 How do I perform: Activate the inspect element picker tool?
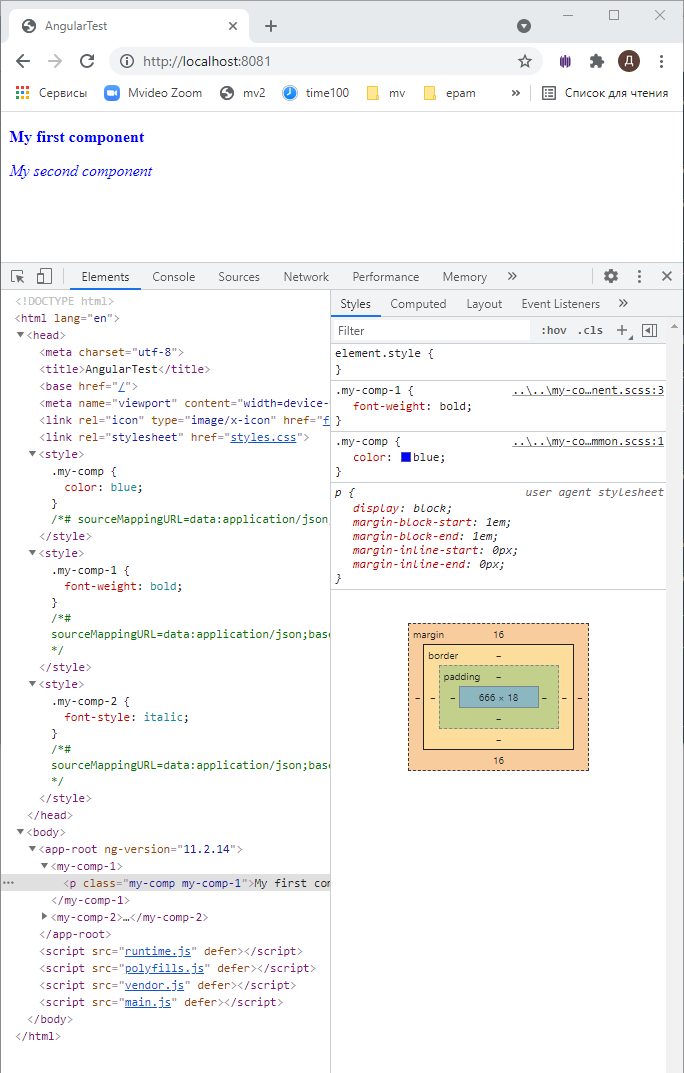pyautogui.click(x=18, y=276)
